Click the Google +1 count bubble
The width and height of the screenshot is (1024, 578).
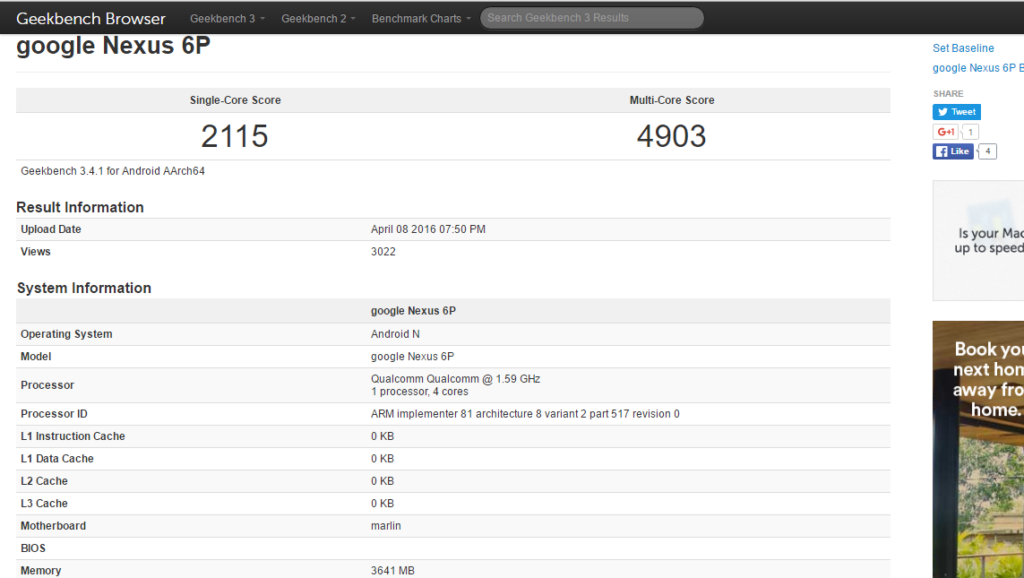[x=970, y=132]
